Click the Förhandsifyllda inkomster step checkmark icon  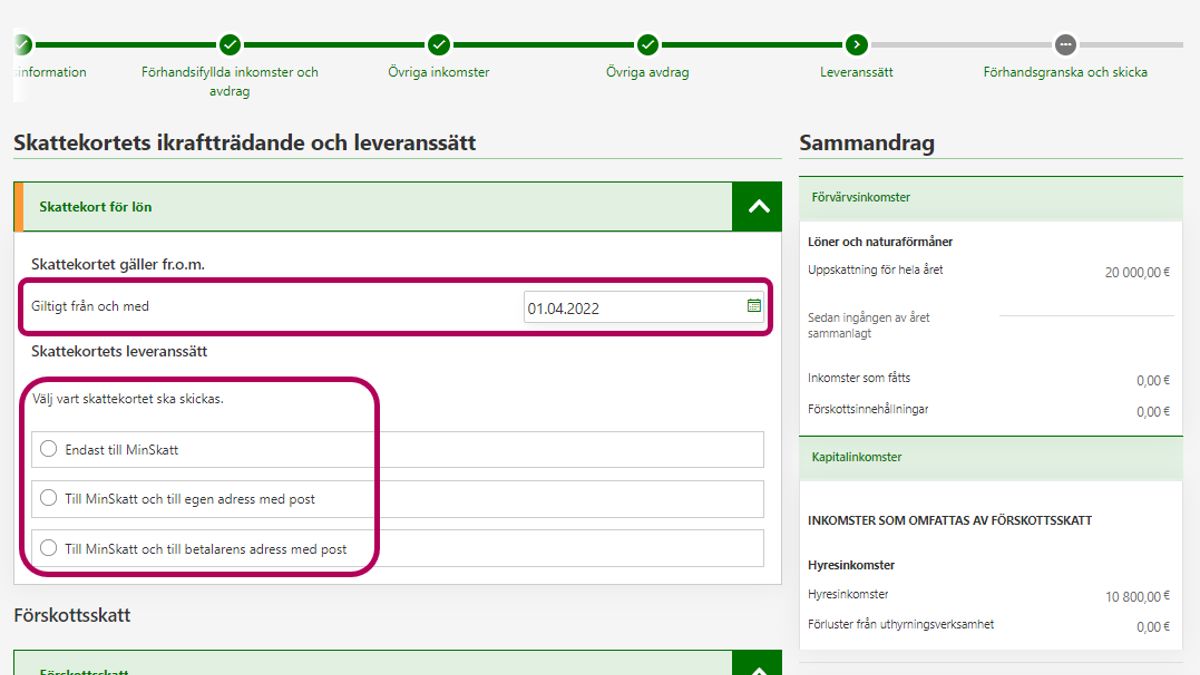230,45
